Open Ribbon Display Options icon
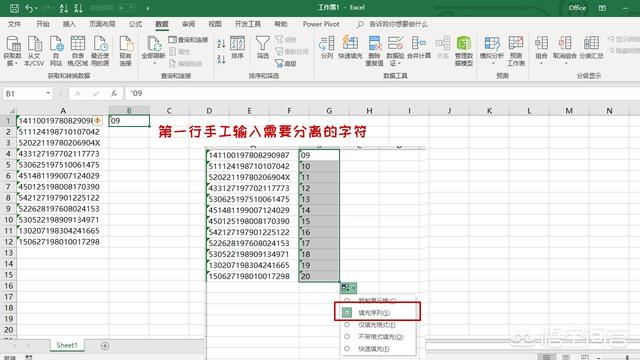Screen dimensions: 640x360 602,8
